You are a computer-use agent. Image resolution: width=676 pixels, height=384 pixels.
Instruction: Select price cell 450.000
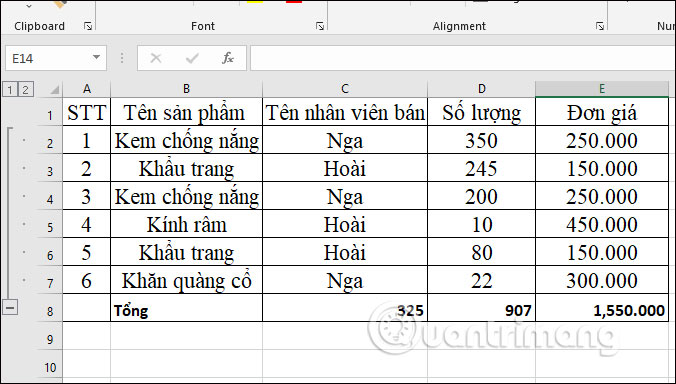[602, 224]
